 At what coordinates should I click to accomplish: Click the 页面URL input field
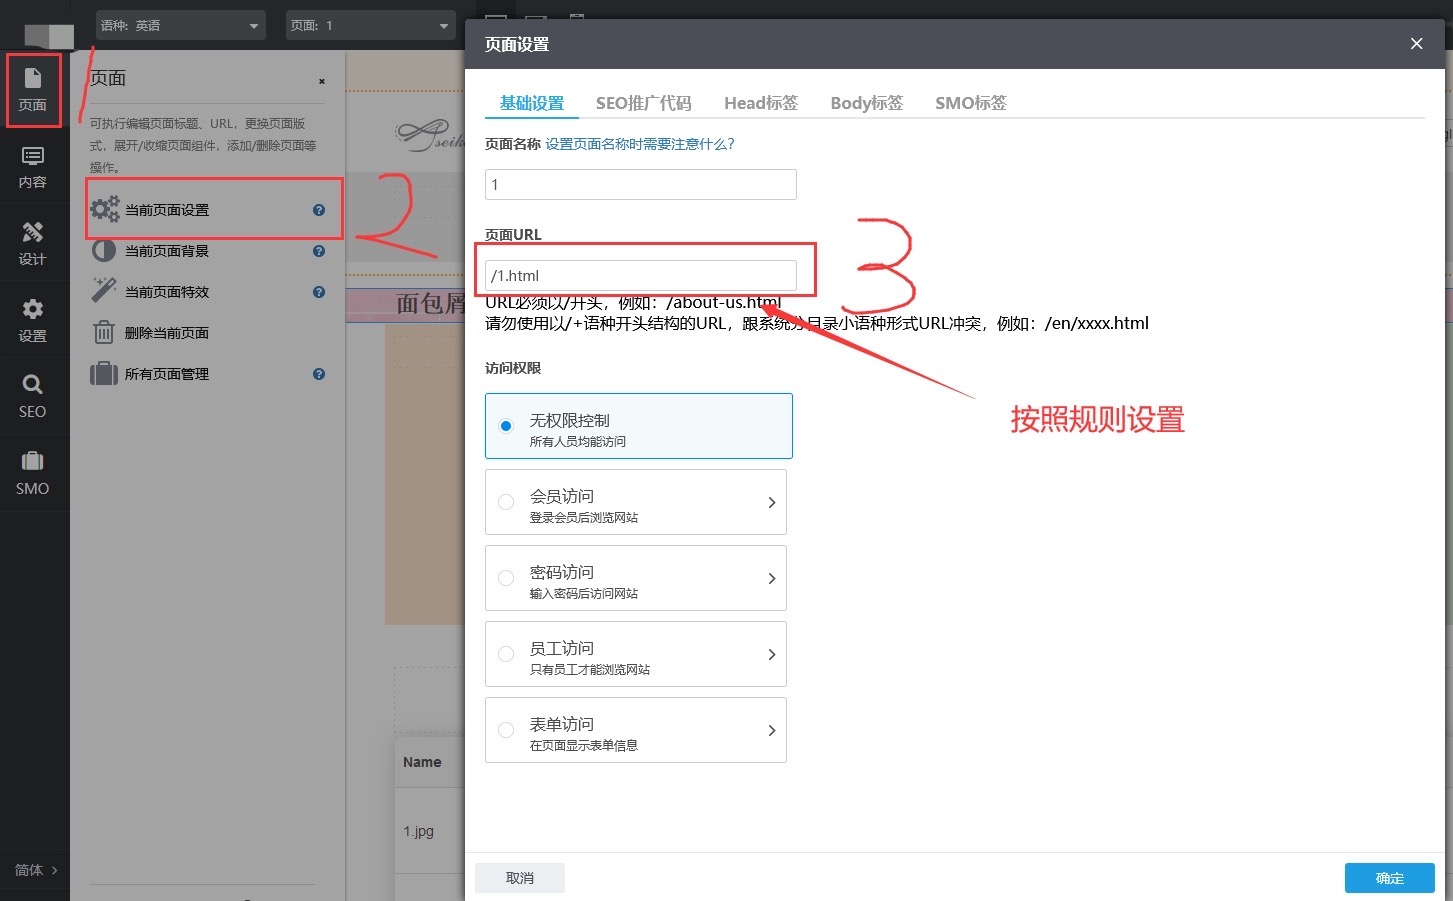640,276
